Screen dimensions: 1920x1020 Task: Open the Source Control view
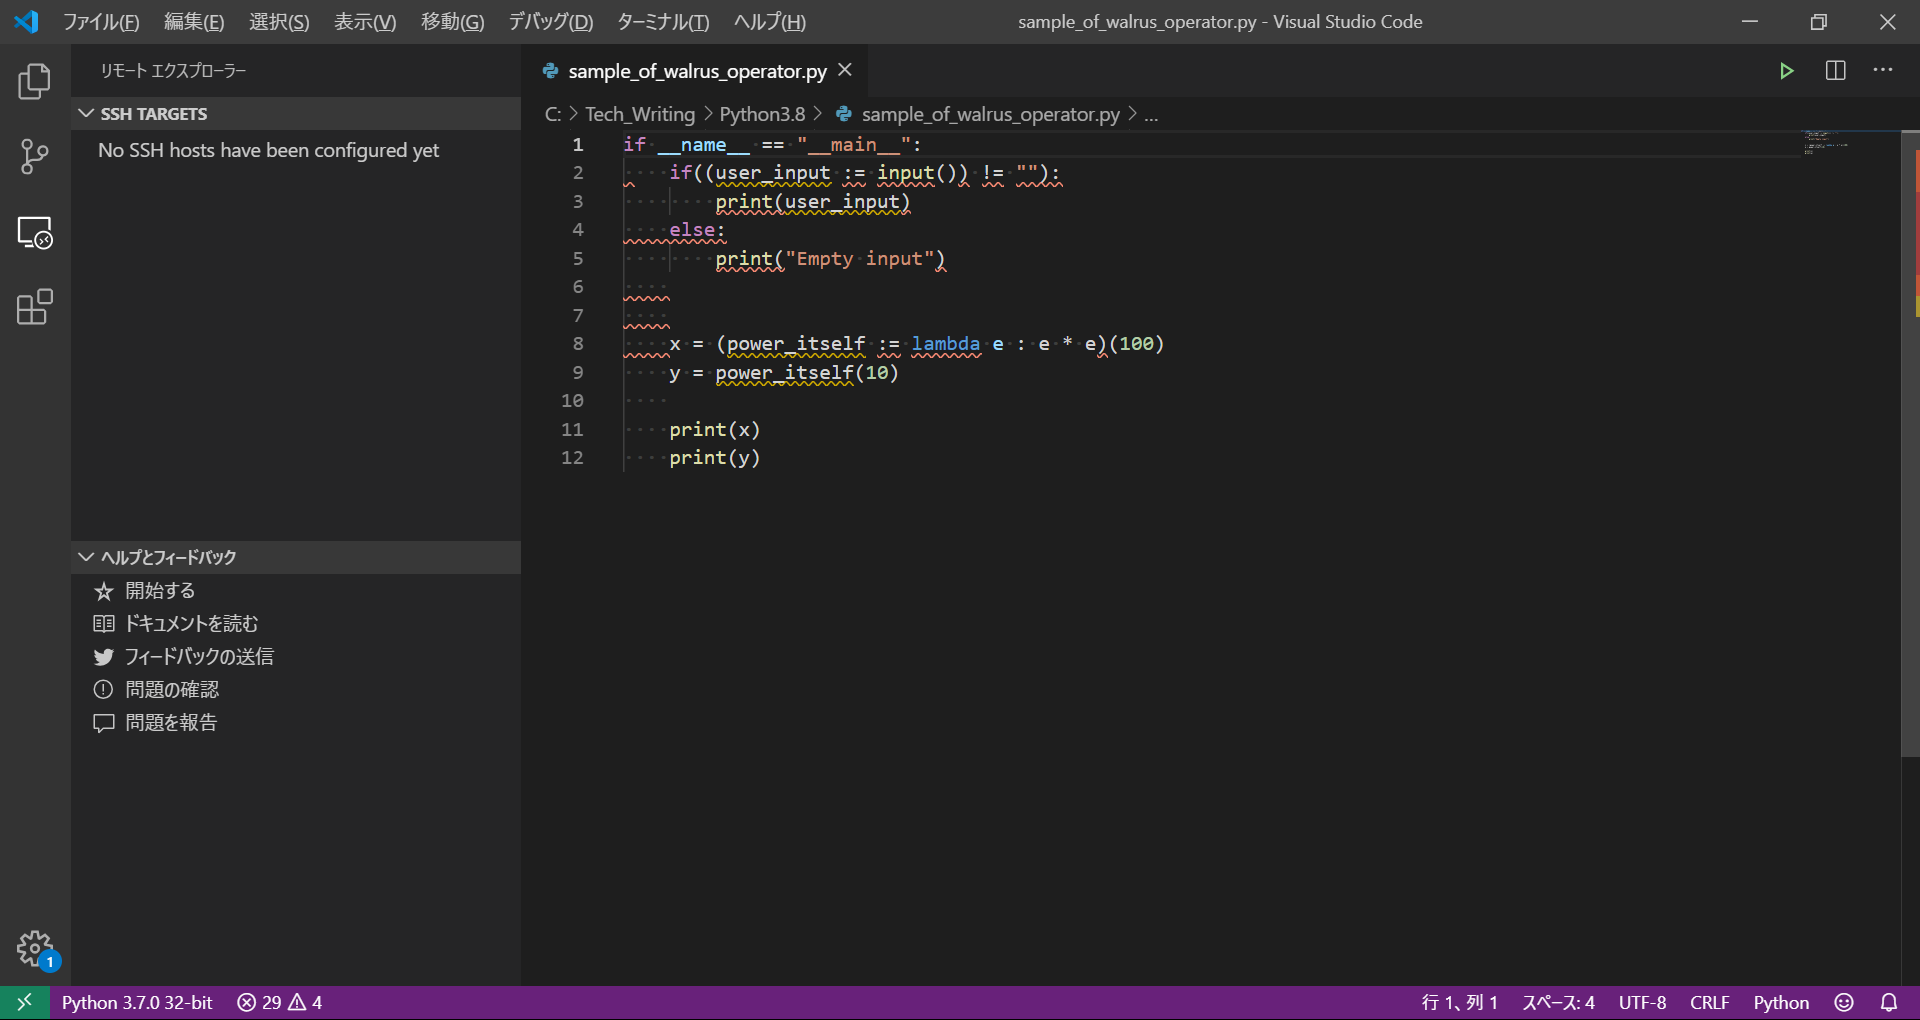pos(35,156)
